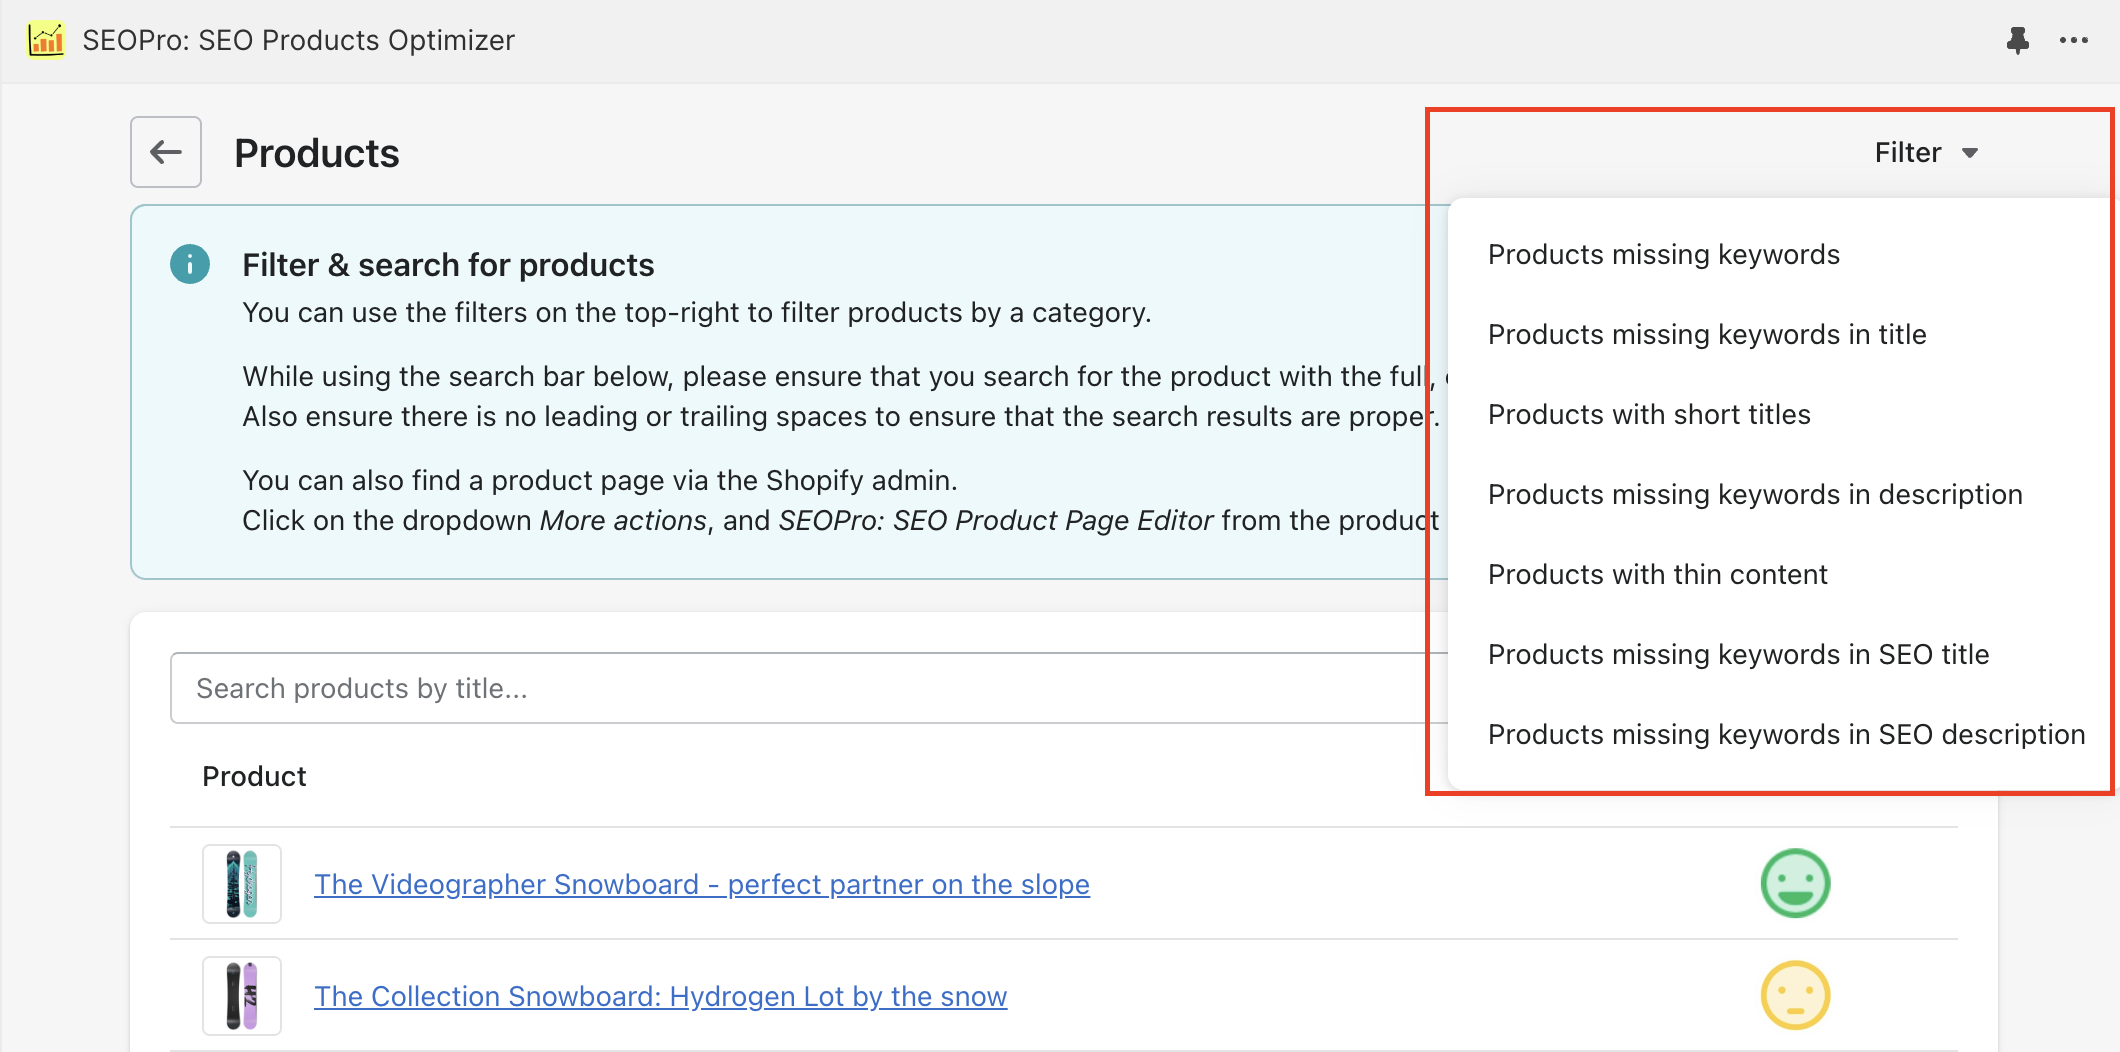This screenshot has height=1052, width=2120.
Task: Click the pin app icon
Action: pyautogui.click(x=2017, y=40)
